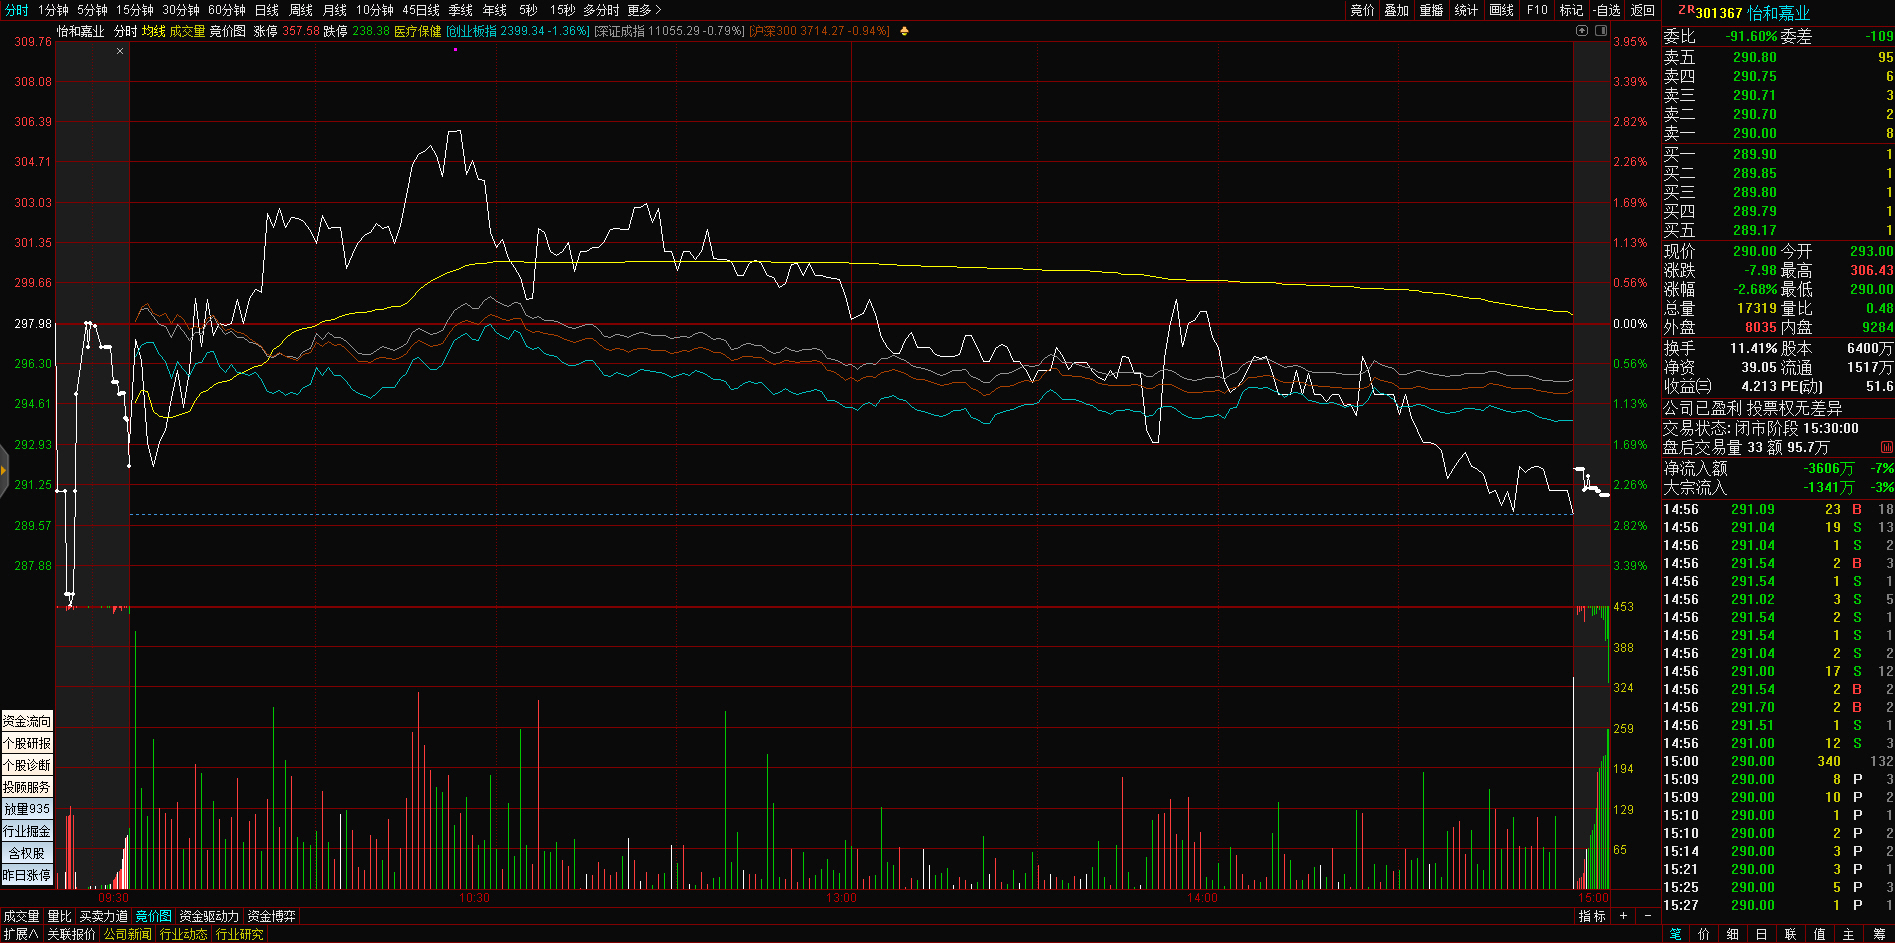The width and height of the screenshot is (1895, 943).
Task: Open the 指标 indicator selector
Action: click(x=1592, y=916)
